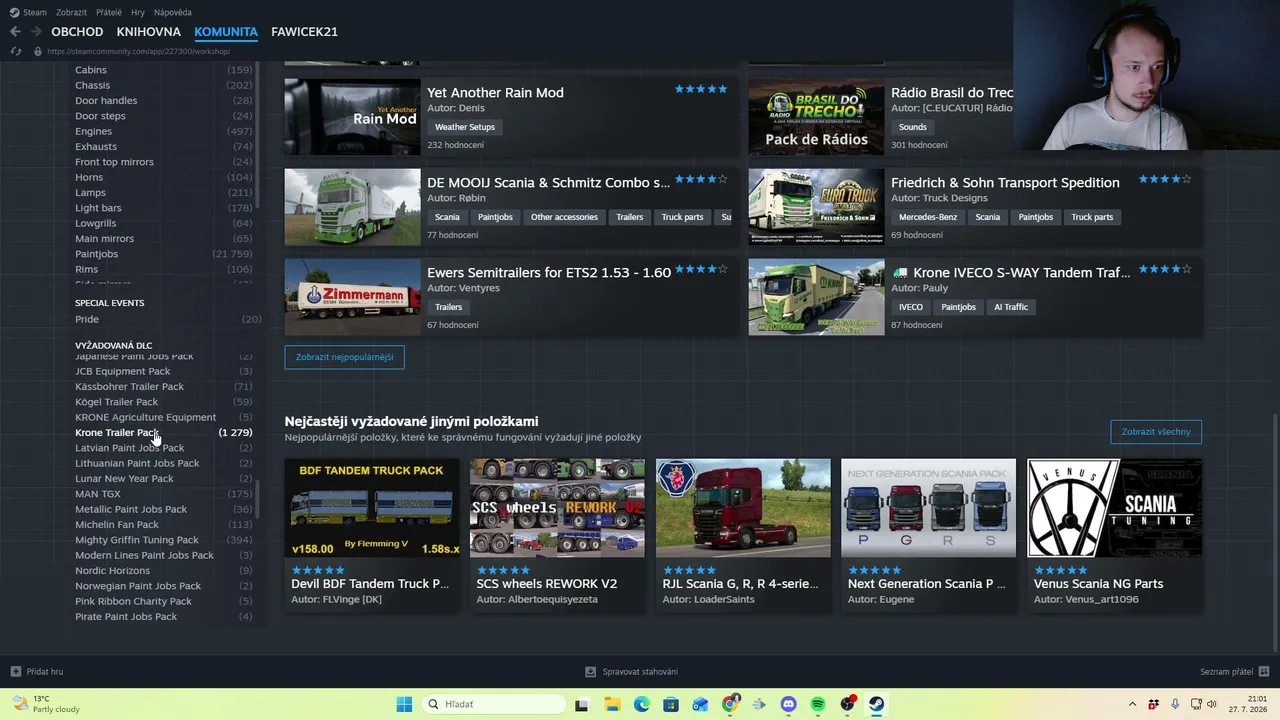Open Friedrich & Sohn Transport Spedition title
1280x720 pixels.
(1005, 182)
